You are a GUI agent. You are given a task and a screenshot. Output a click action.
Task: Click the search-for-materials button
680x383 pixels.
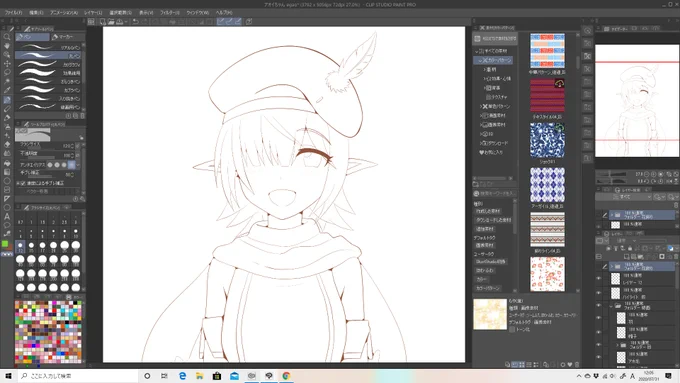click(x=494, y=39)
